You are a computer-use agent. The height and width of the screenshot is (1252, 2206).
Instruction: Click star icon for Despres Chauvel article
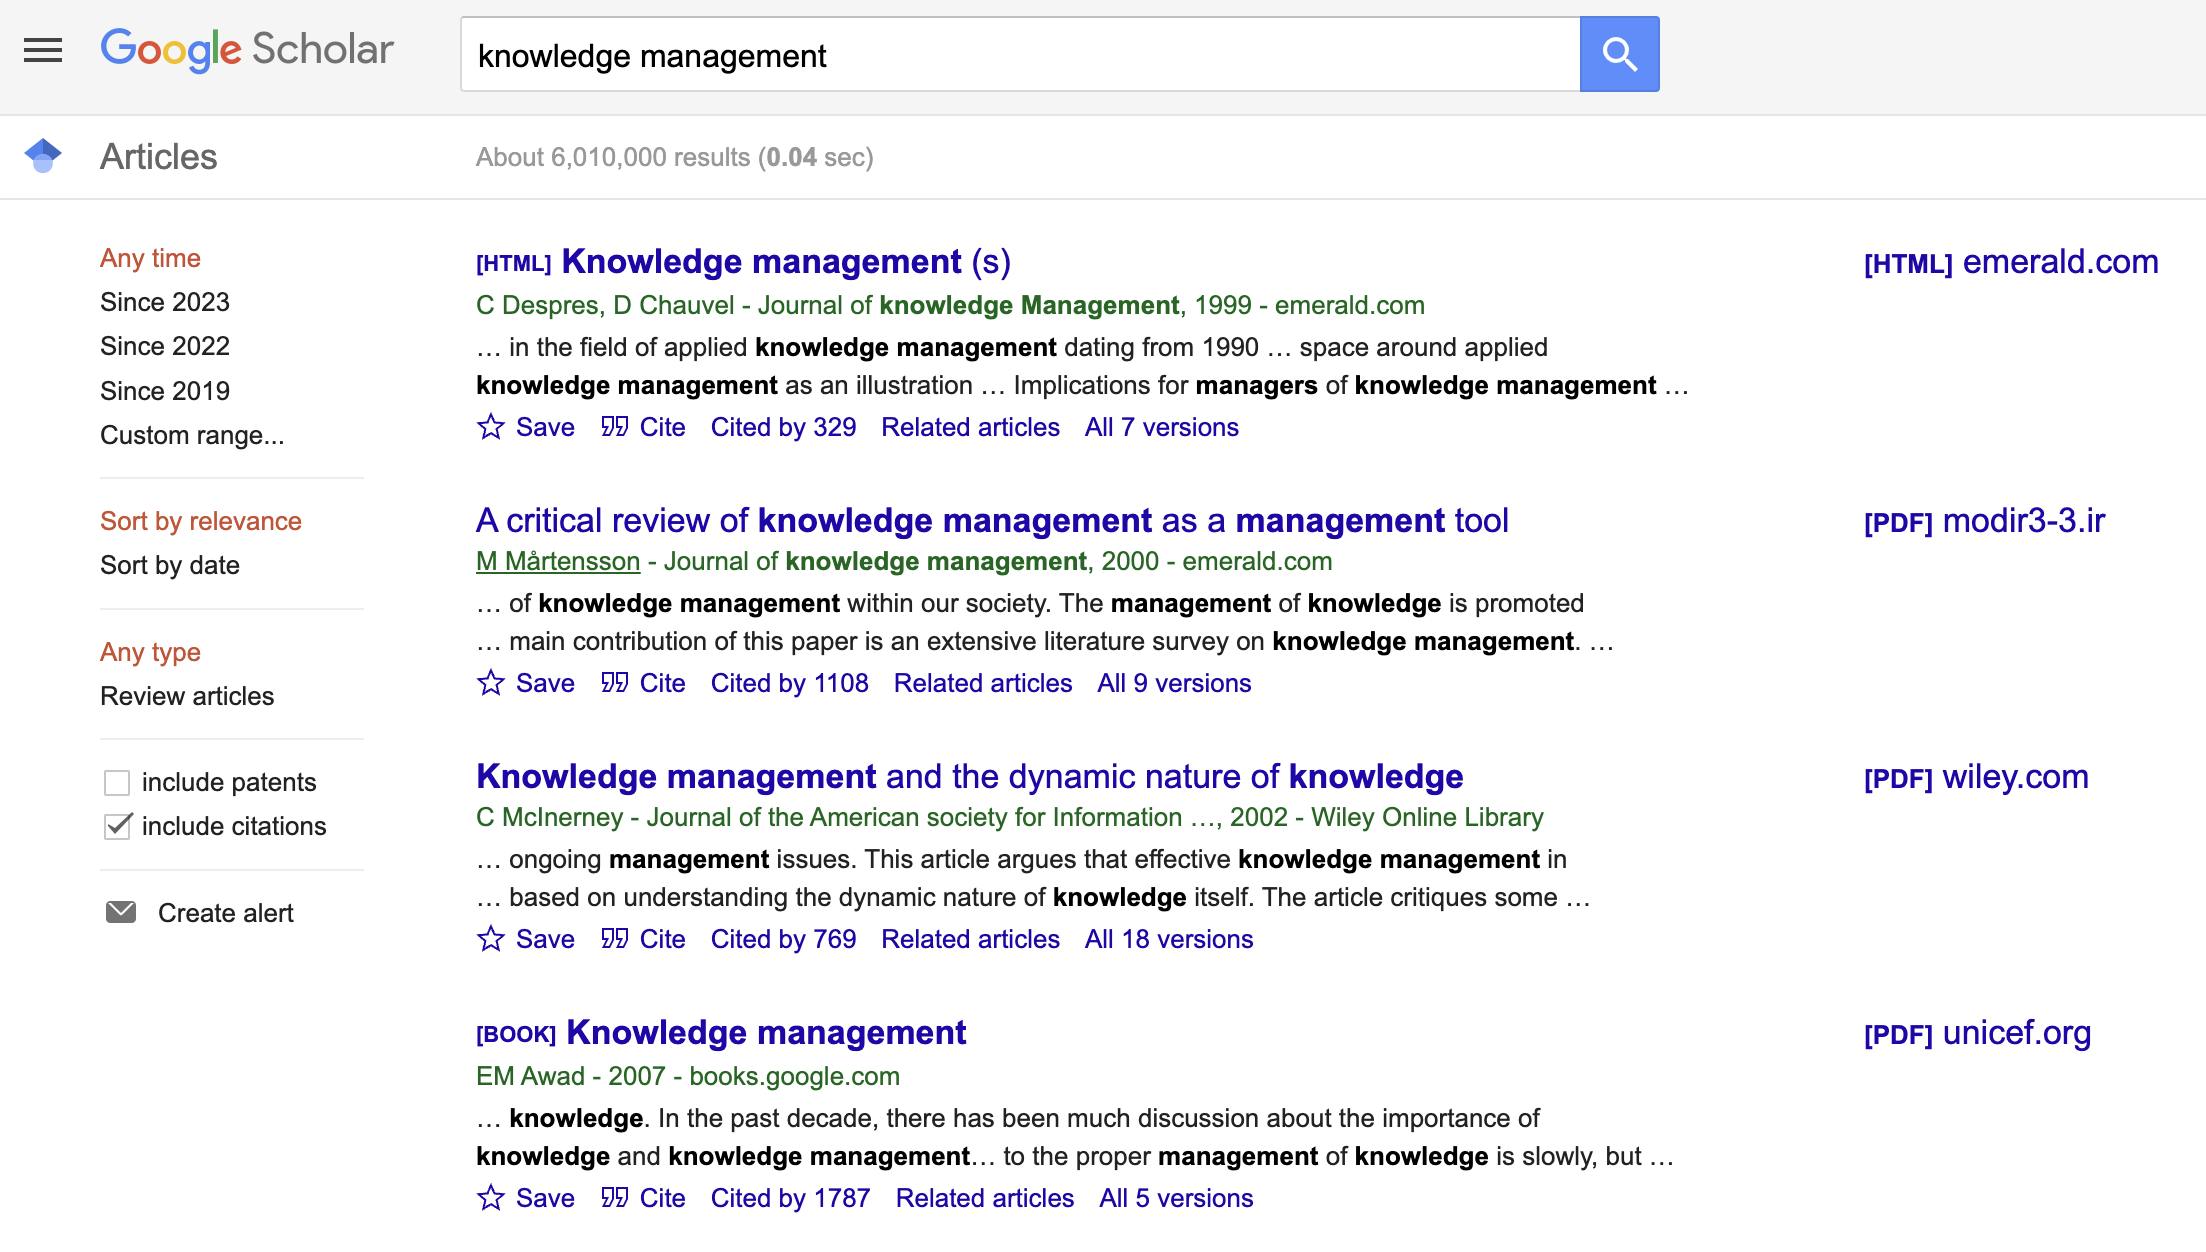[490, 427]
